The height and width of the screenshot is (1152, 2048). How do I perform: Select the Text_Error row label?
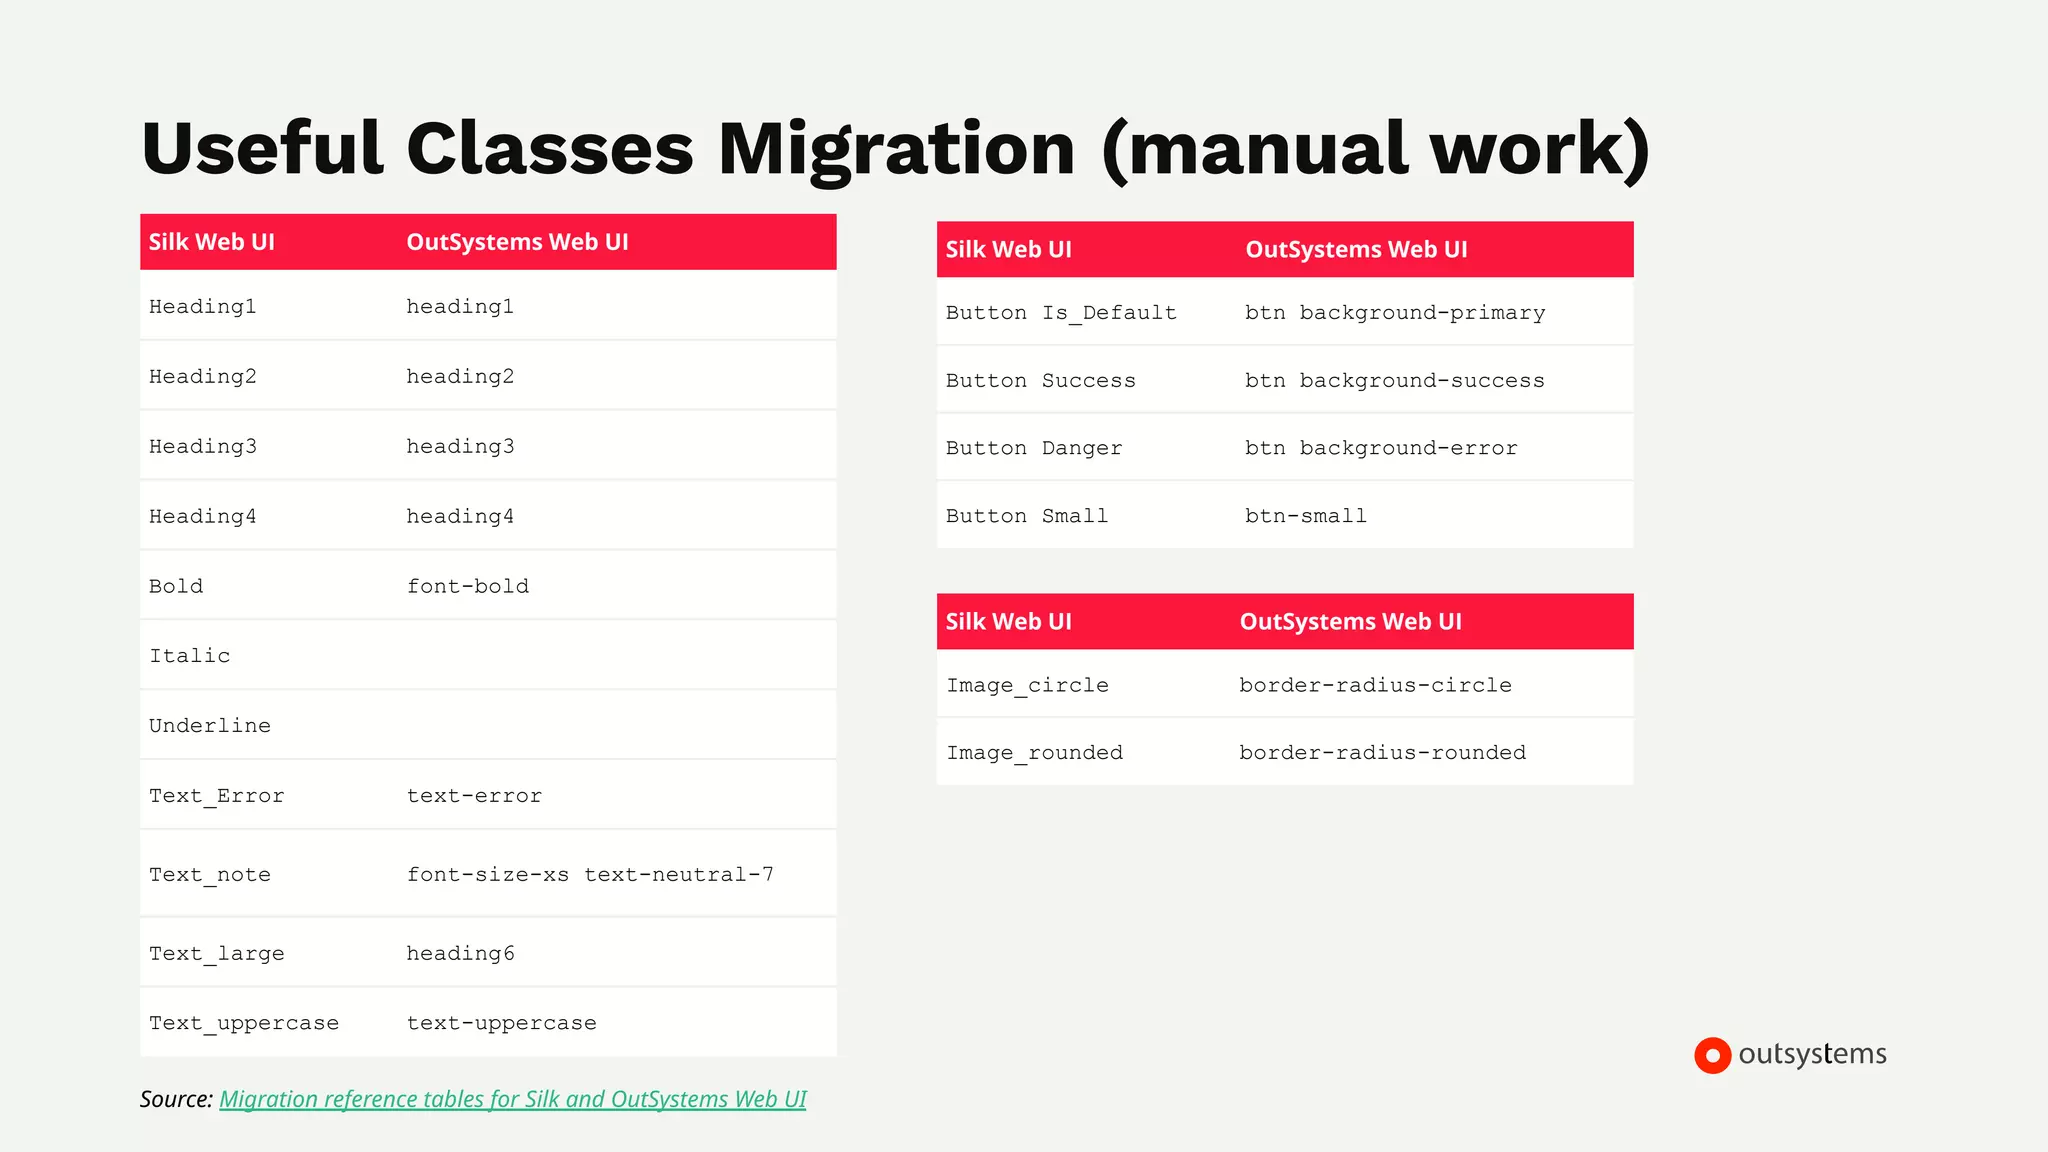[x=217, y=796]
